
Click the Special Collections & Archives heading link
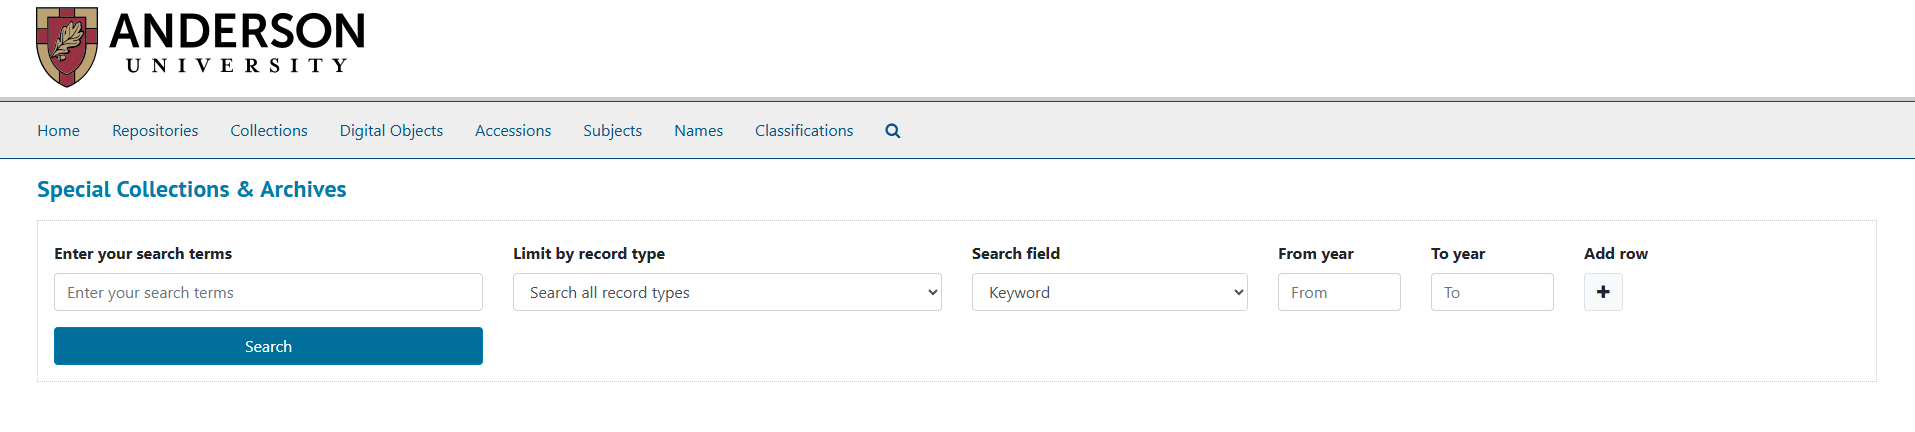192,189
